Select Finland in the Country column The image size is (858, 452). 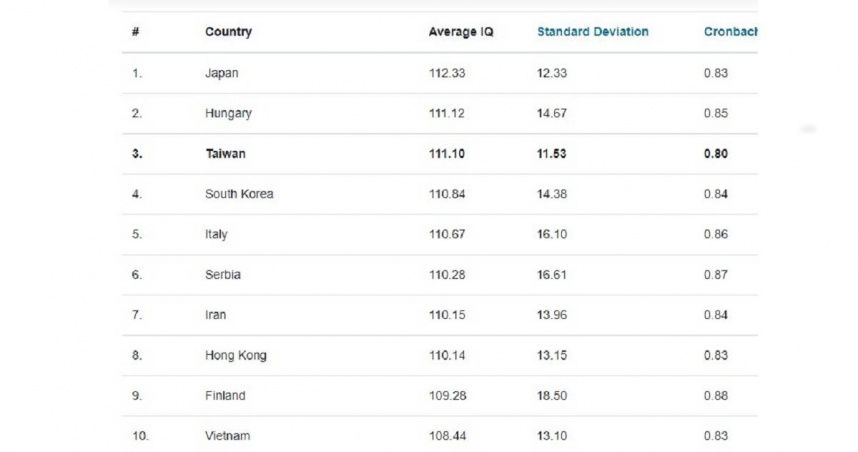point(225,396)
